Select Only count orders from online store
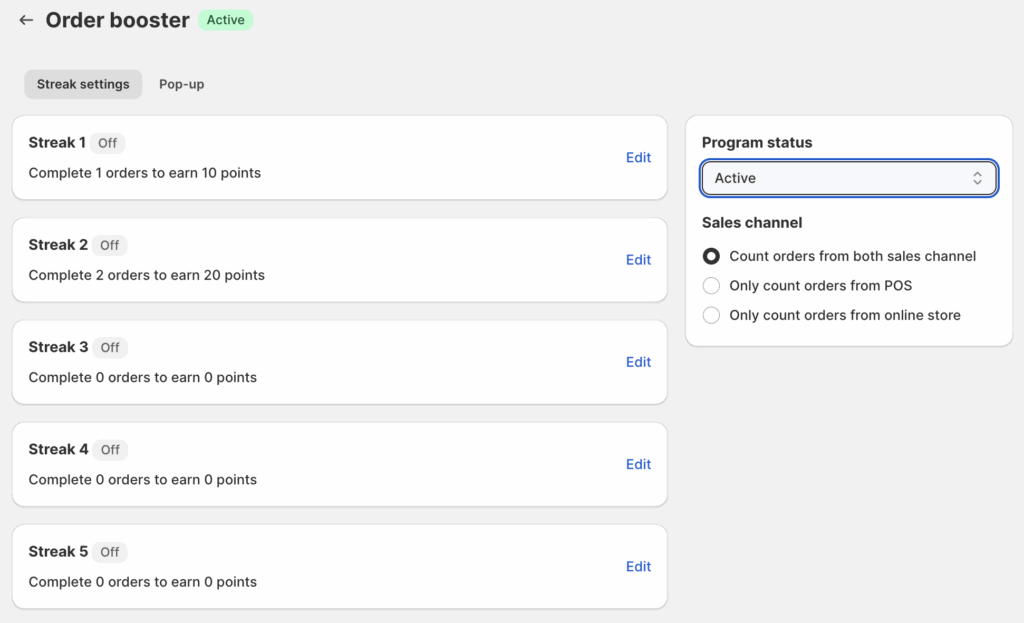This screenshot has width=1024, height=623. (711, 315)
